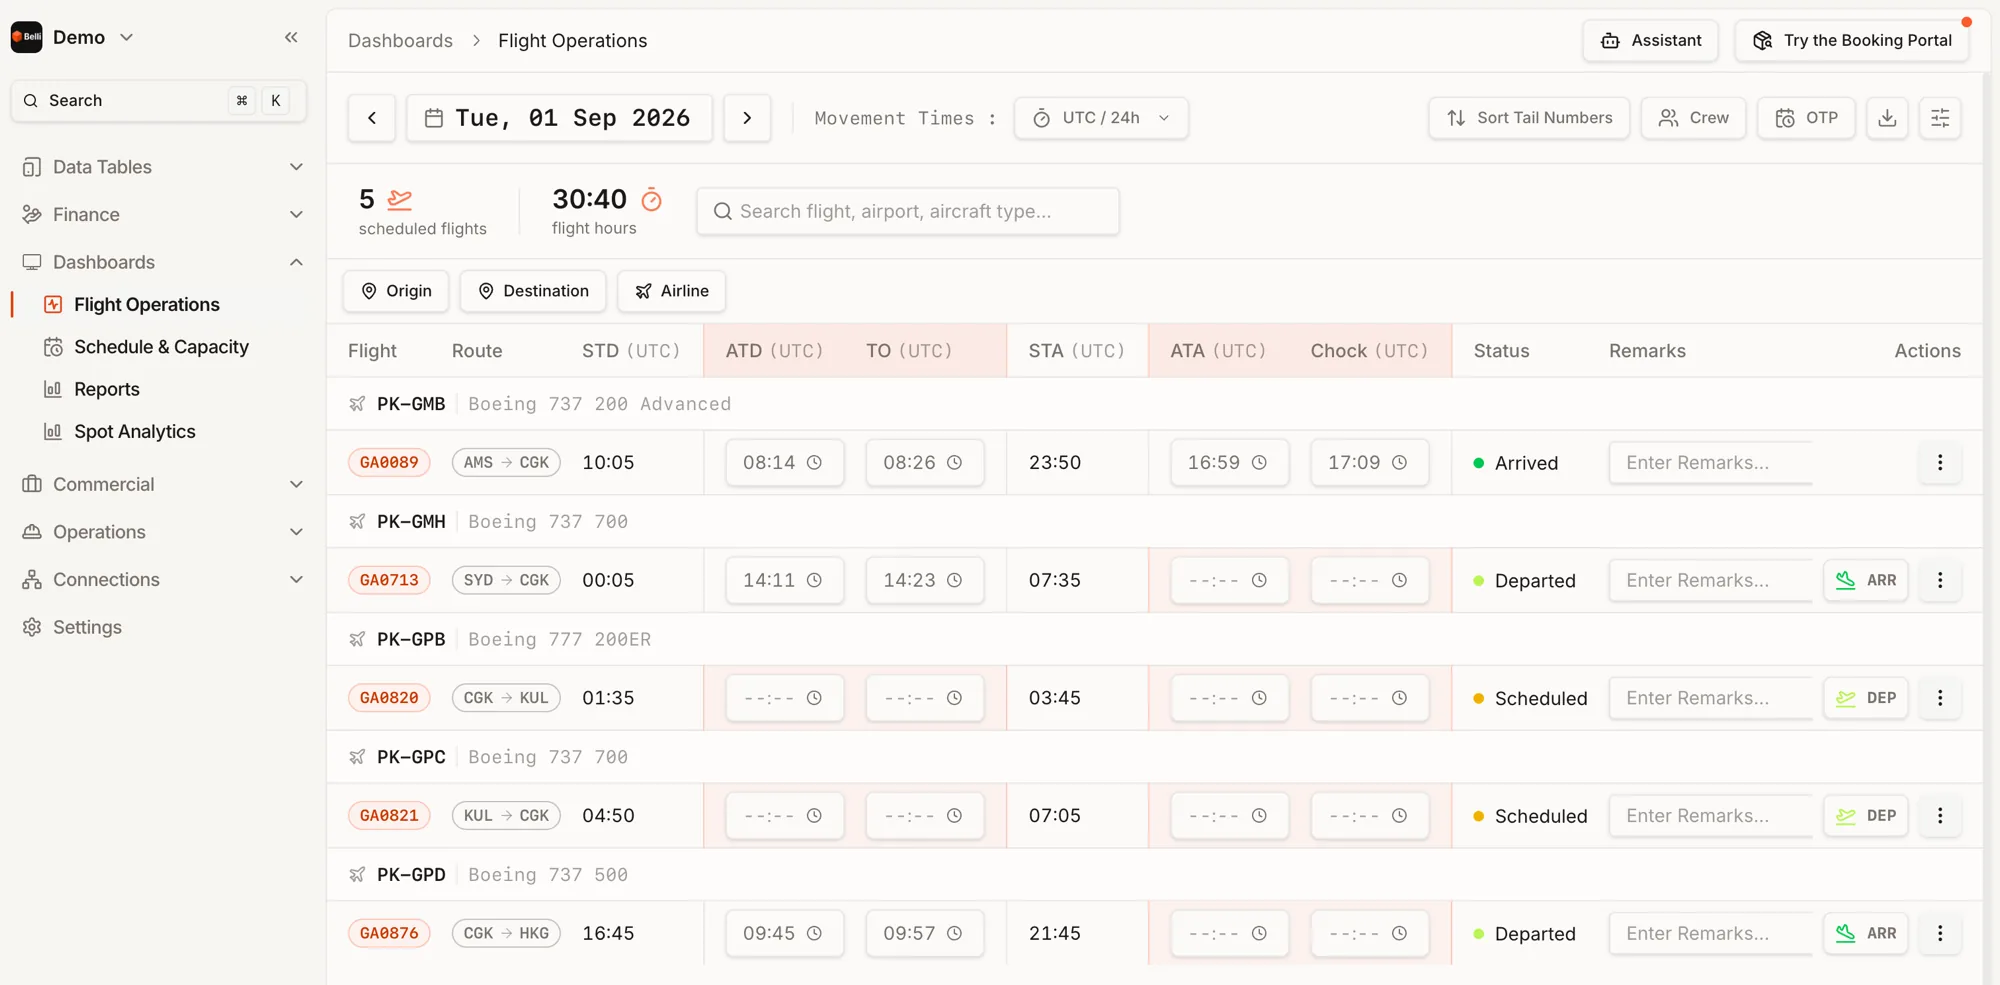Select Flight Operations in sidebar
The width and height of the screenshot is (2000, 985).
tap(146, 305)
